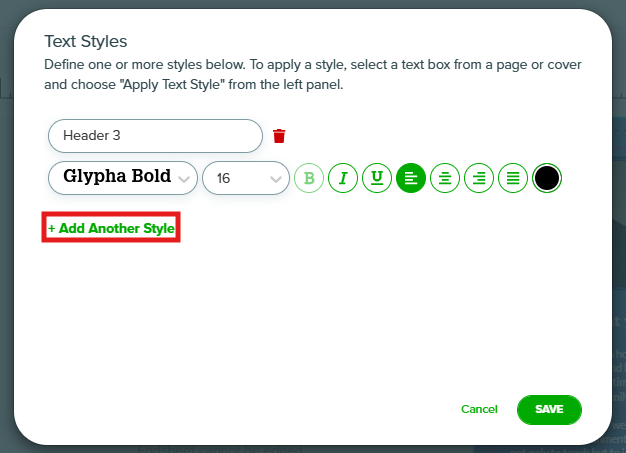Viewport: 626px width, 453px height.
Task: Delete the Header 3 style via trash icon
Action: click(279, 136)
